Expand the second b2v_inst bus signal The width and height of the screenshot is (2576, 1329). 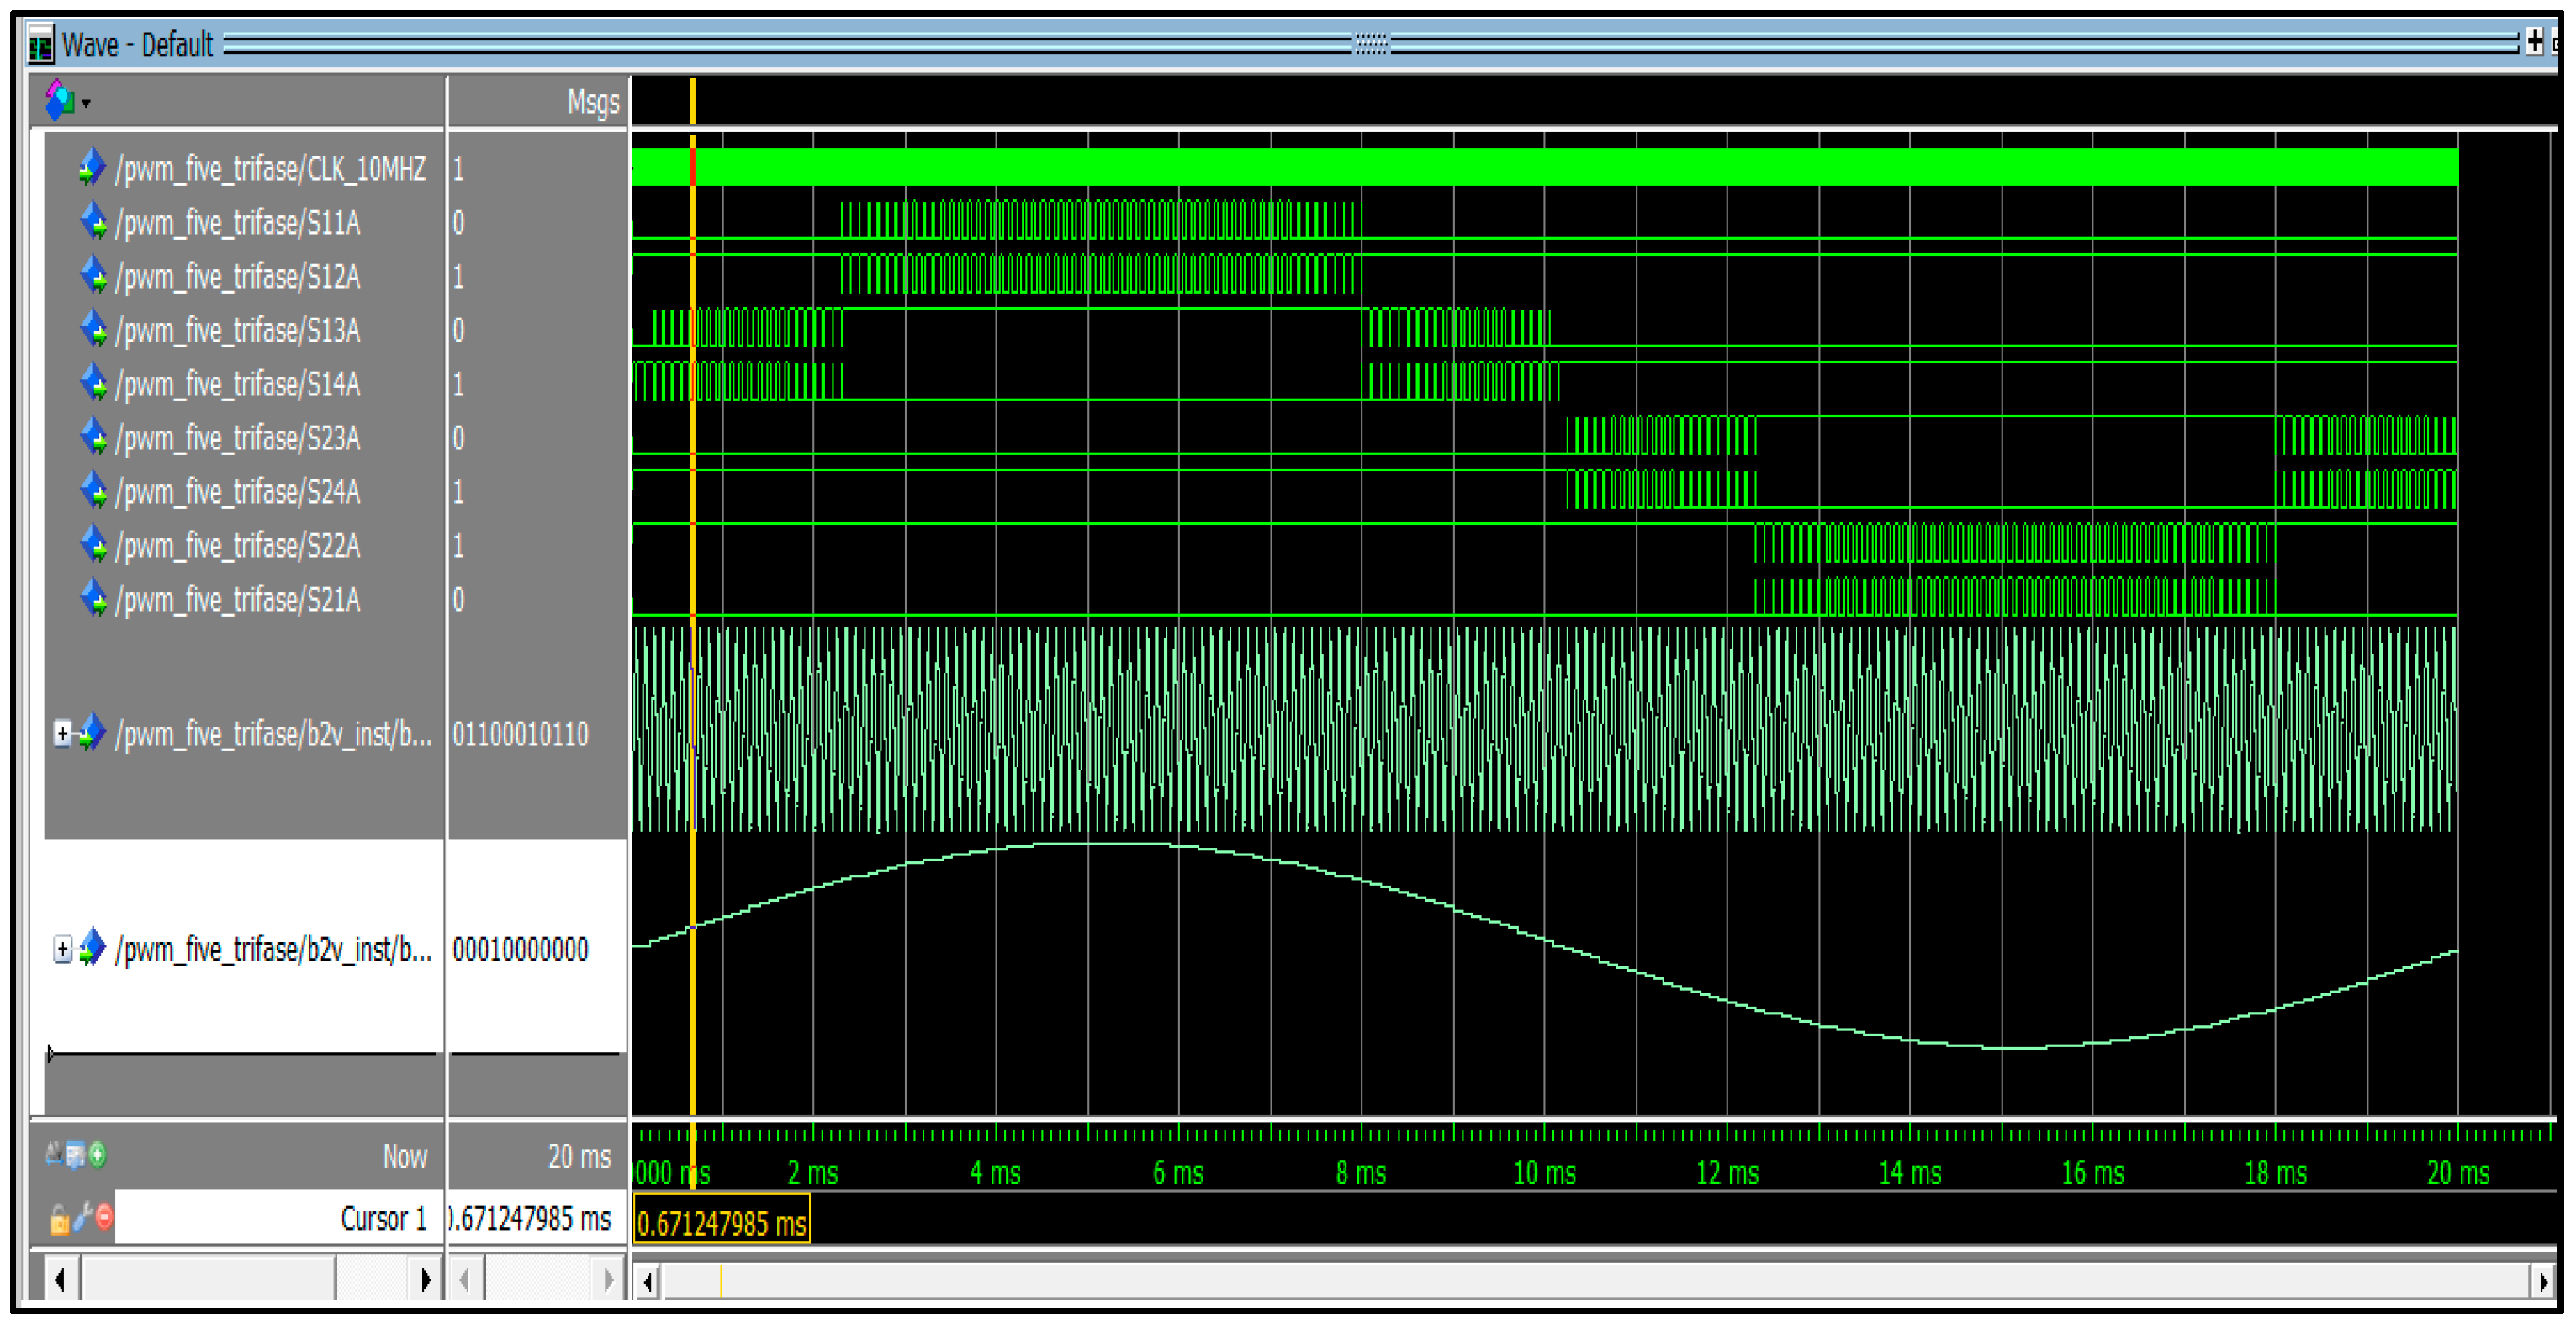(62, 949)
